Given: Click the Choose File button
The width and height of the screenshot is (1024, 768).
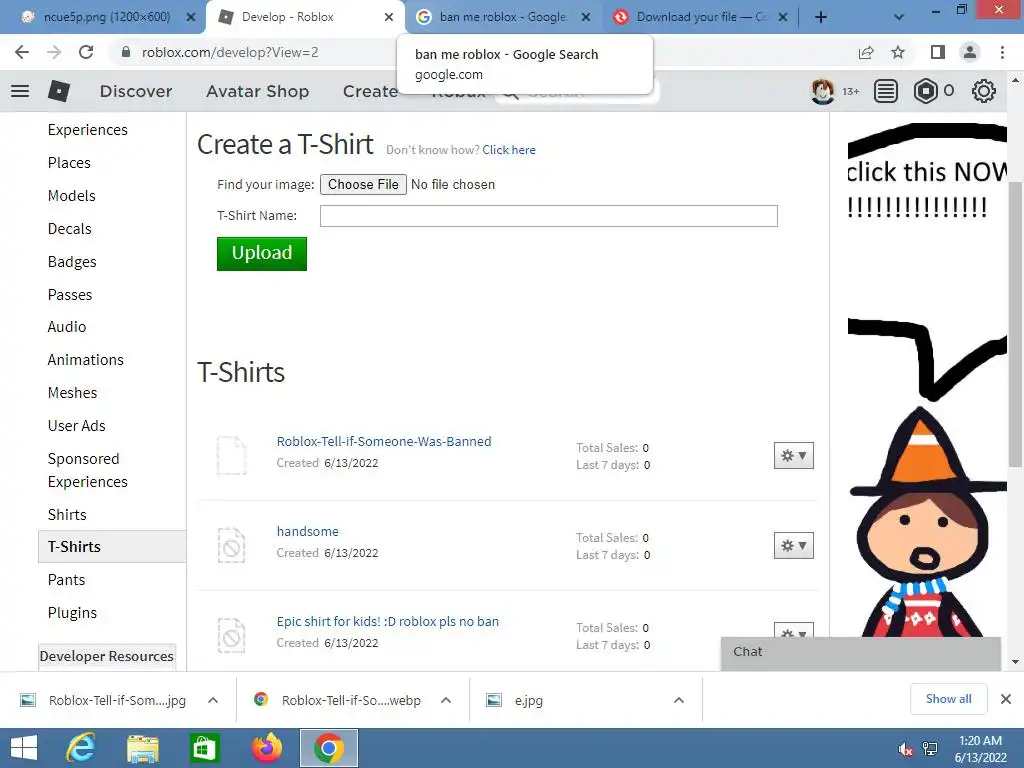Looking at the screenshot, I should click(x=363, y=184).
